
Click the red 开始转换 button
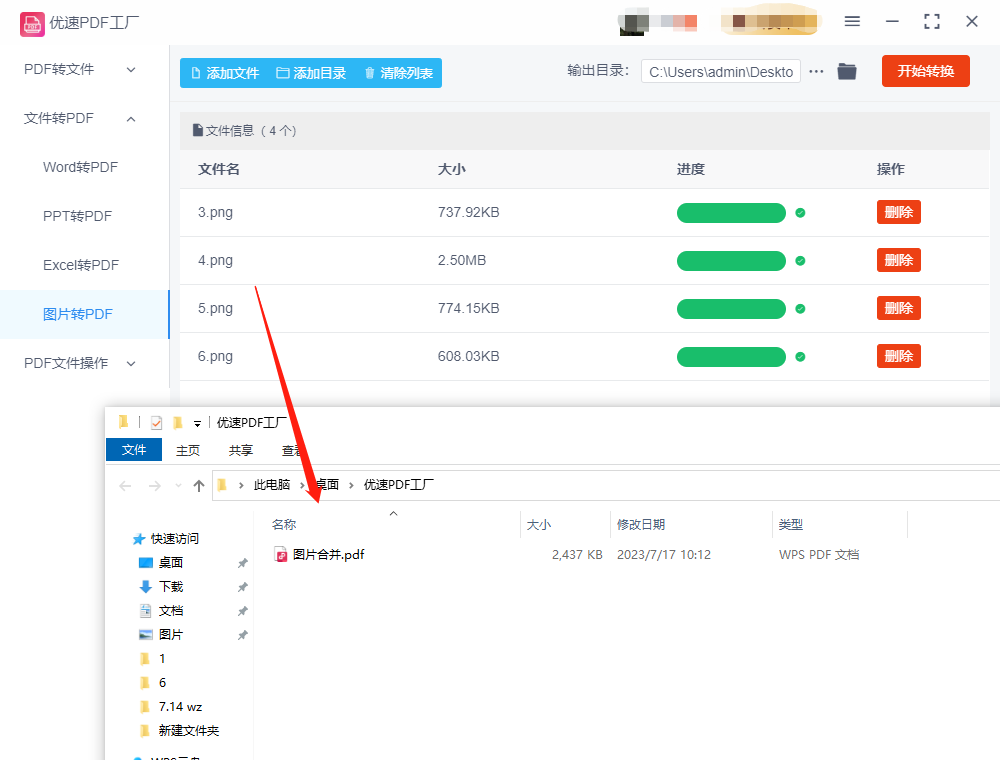coord(925,71)
